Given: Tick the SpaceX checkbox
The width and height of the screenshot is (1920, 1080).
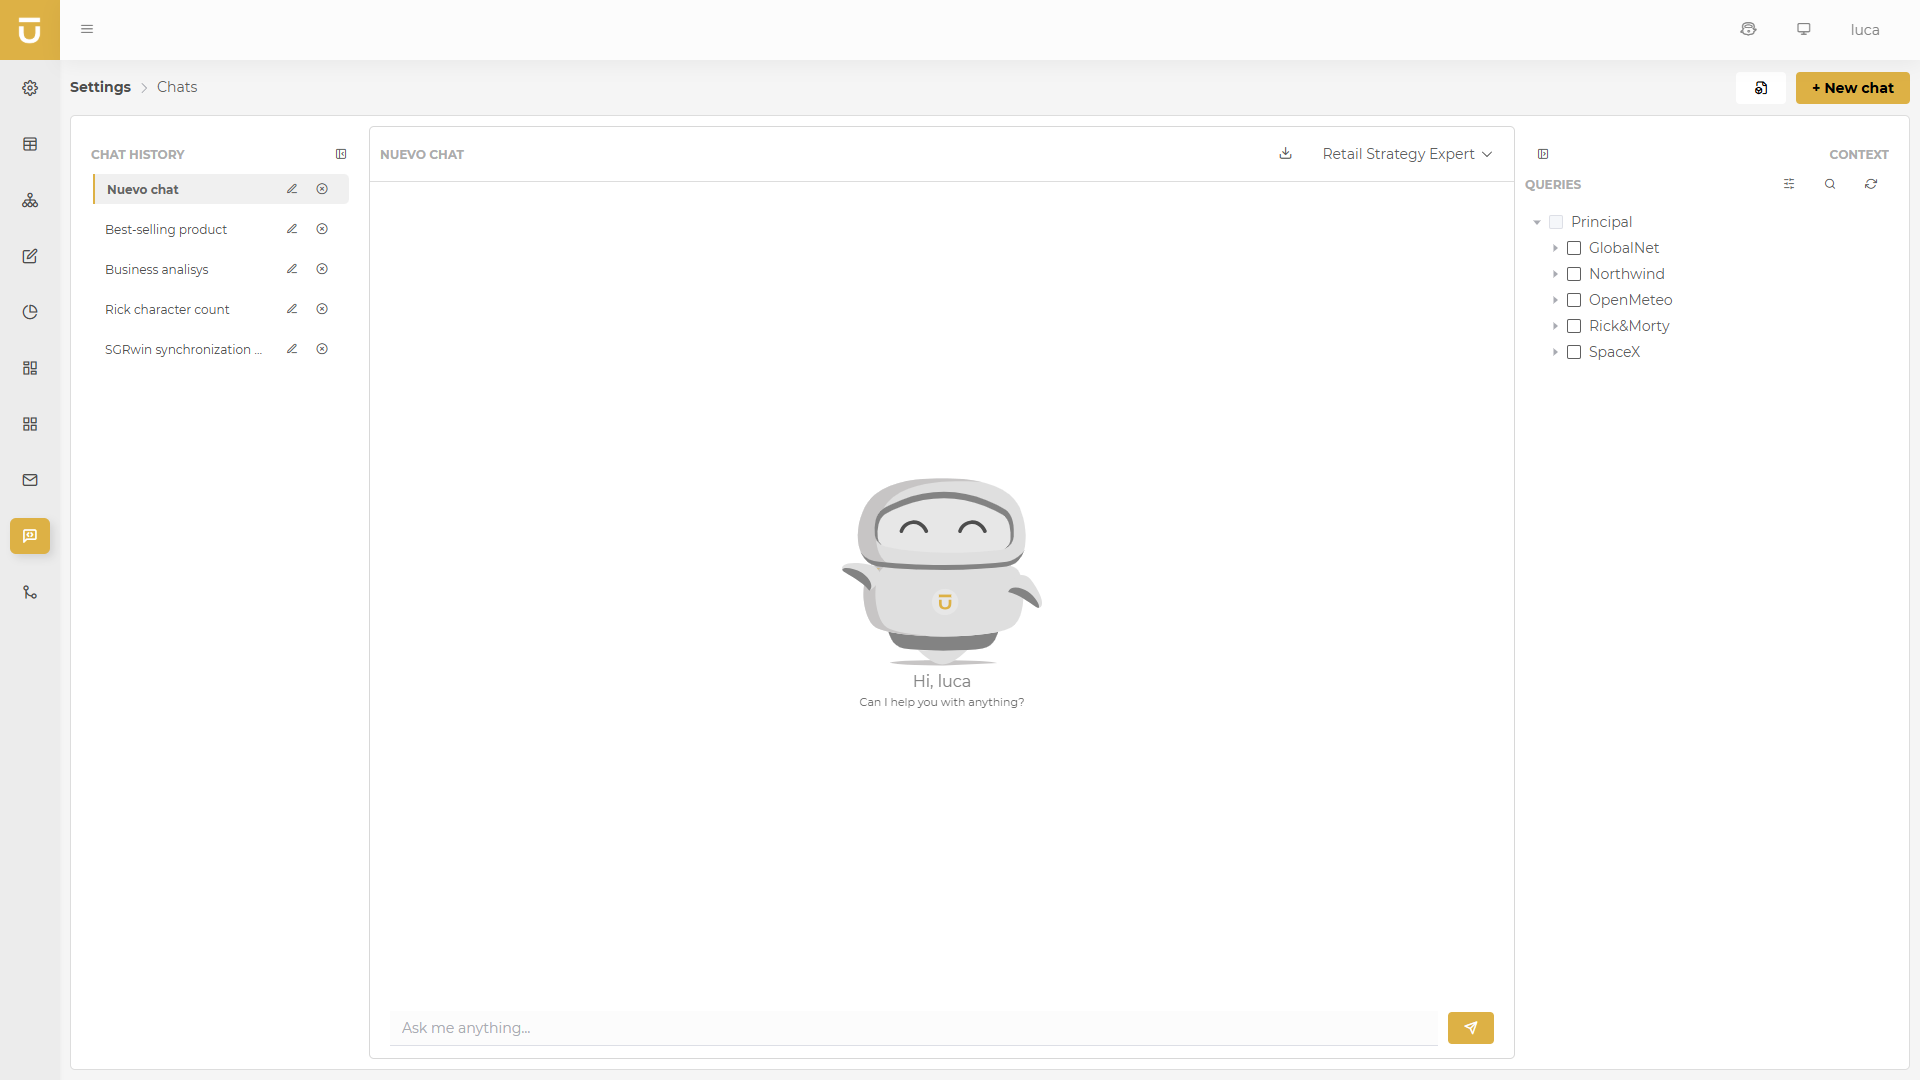Looking at the screenshot, I should [x=1574, y=352].
